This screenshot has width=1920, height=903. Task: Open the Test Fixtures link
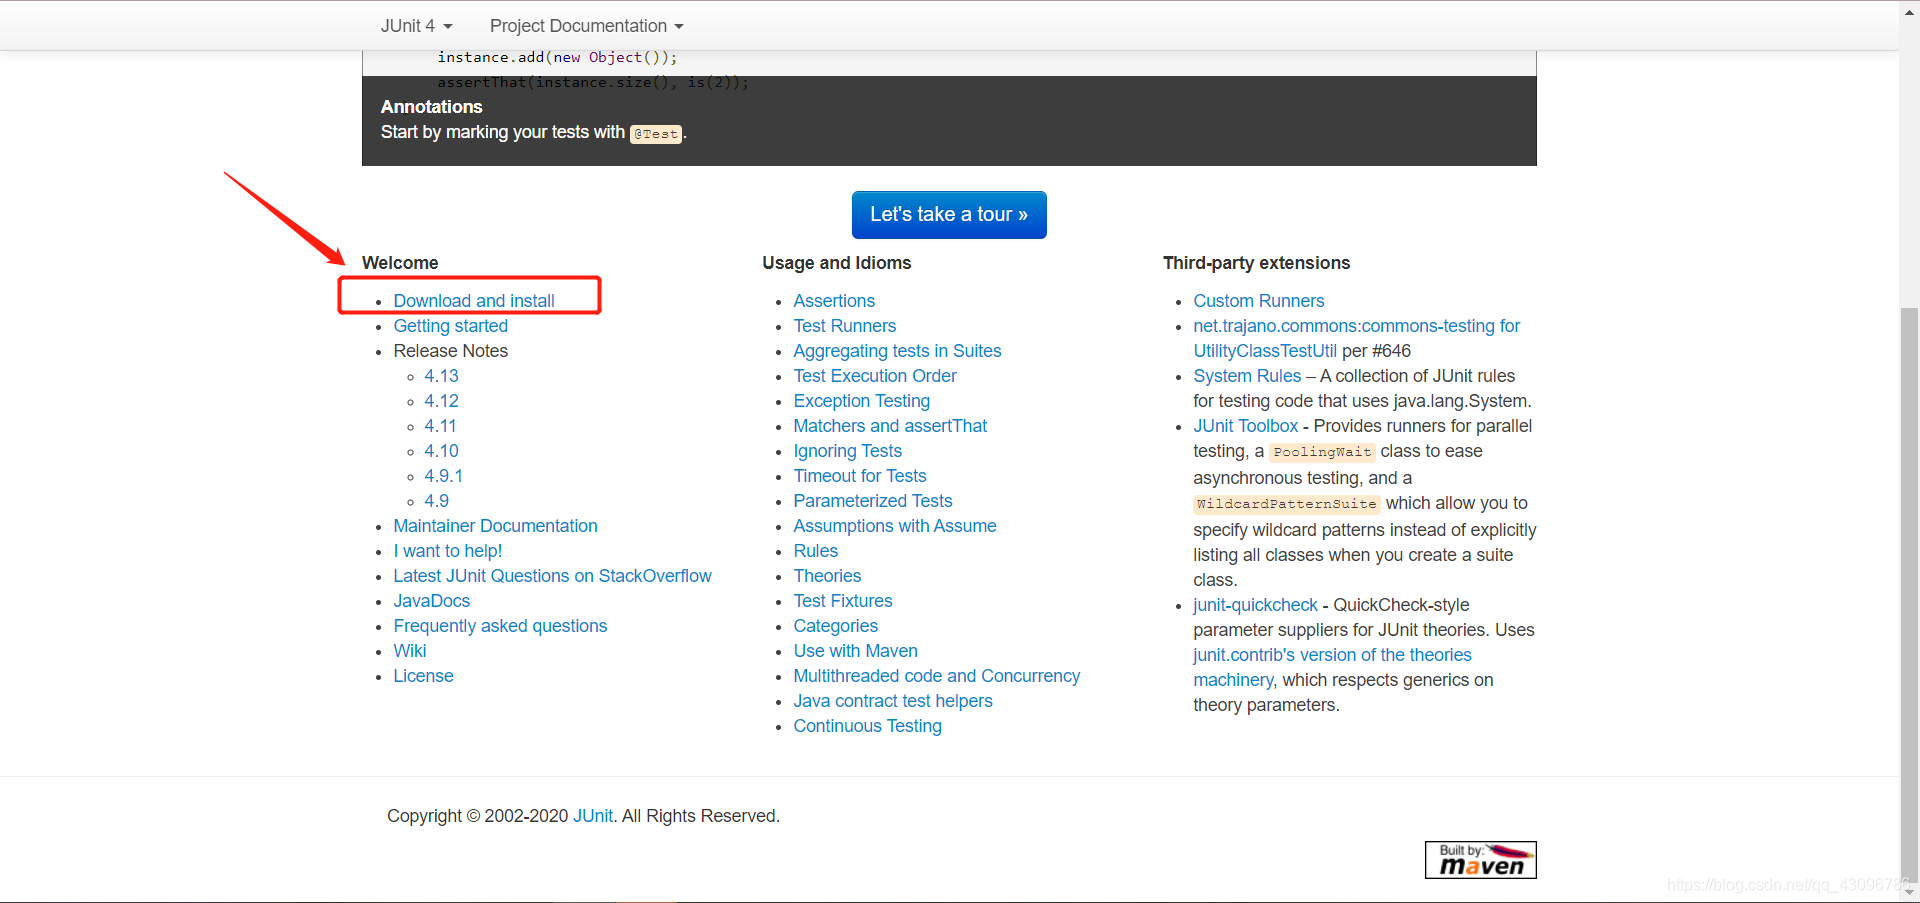tap(843, 601)
